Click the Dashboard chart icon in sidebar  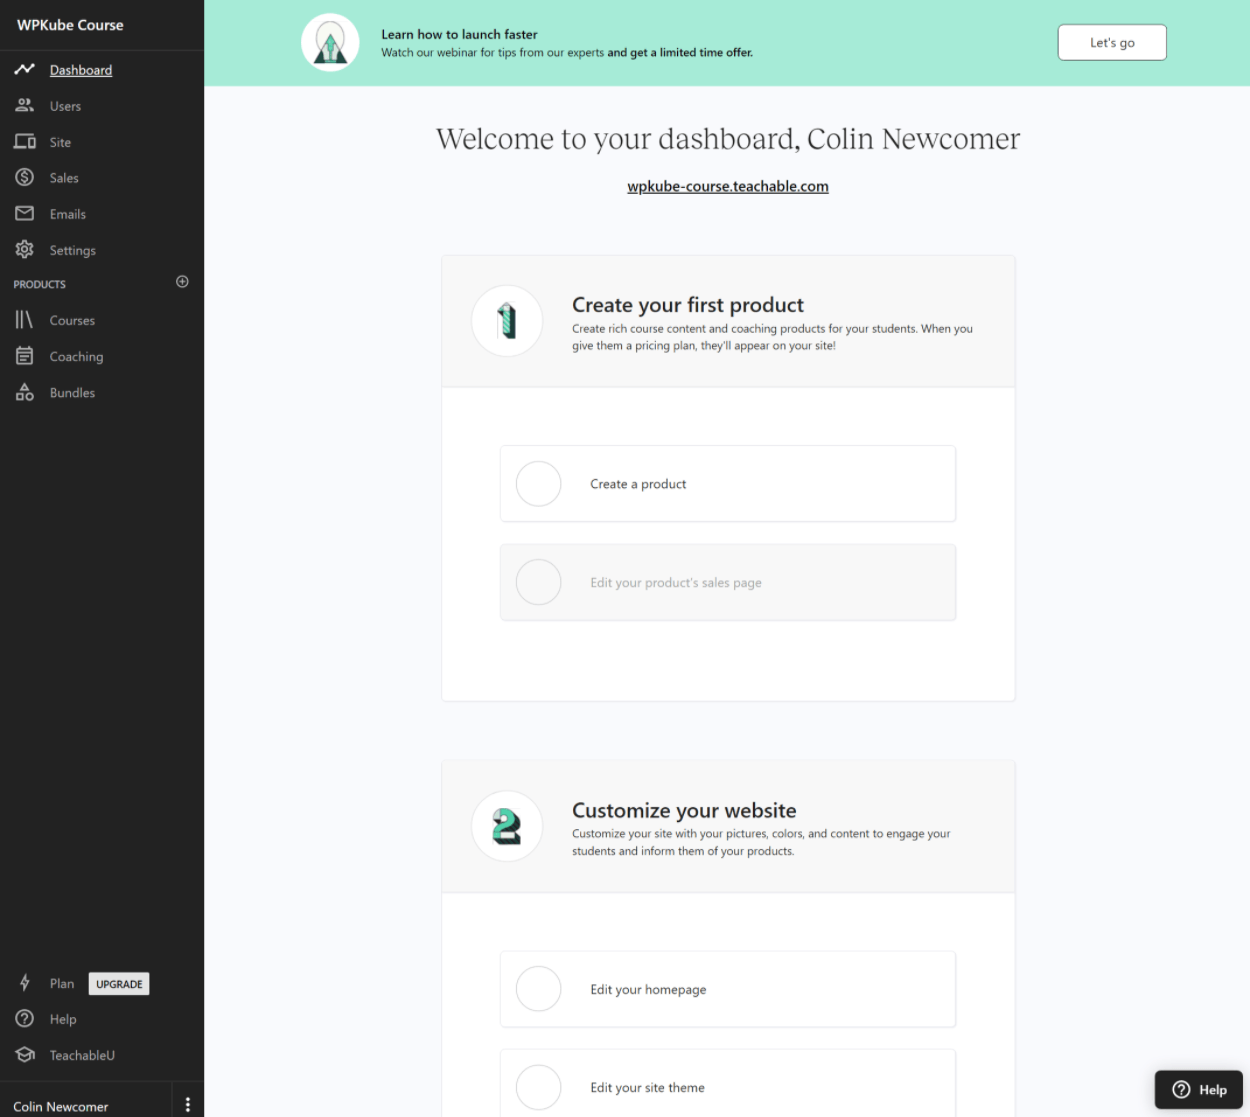click(25, 69)
